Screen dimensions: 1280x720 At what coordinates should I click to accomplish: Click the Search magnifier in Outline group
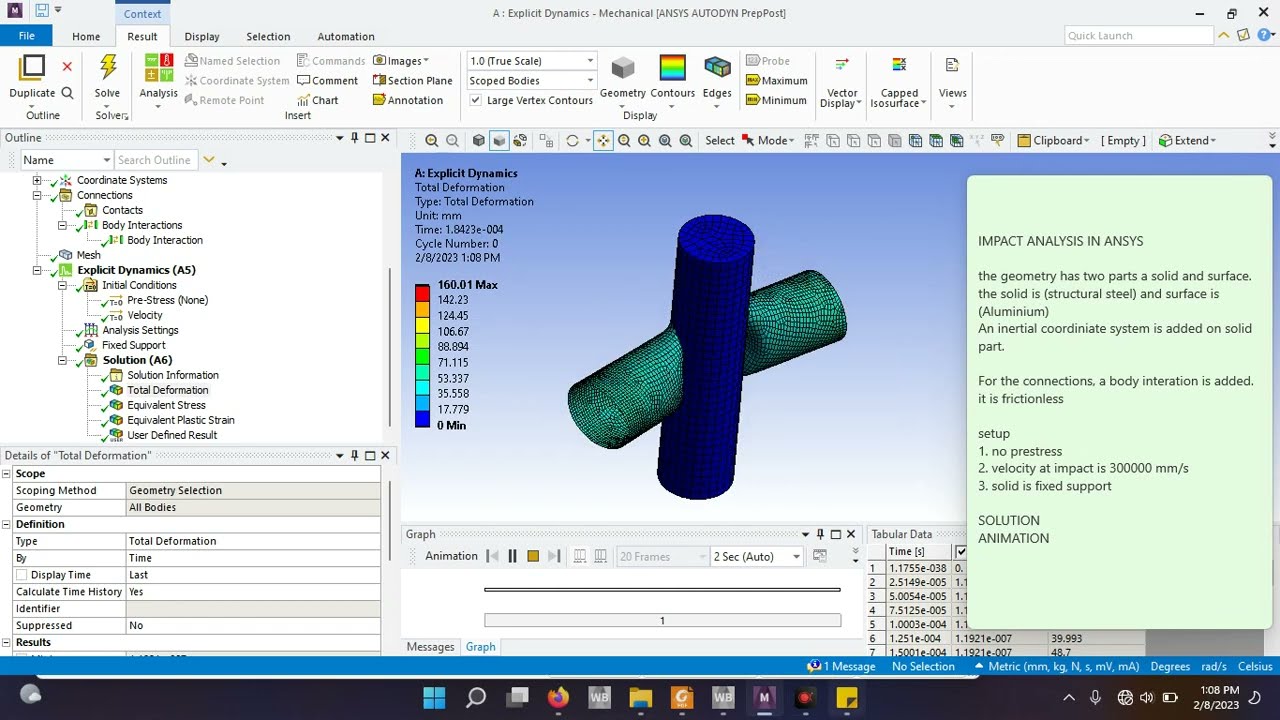67,93
